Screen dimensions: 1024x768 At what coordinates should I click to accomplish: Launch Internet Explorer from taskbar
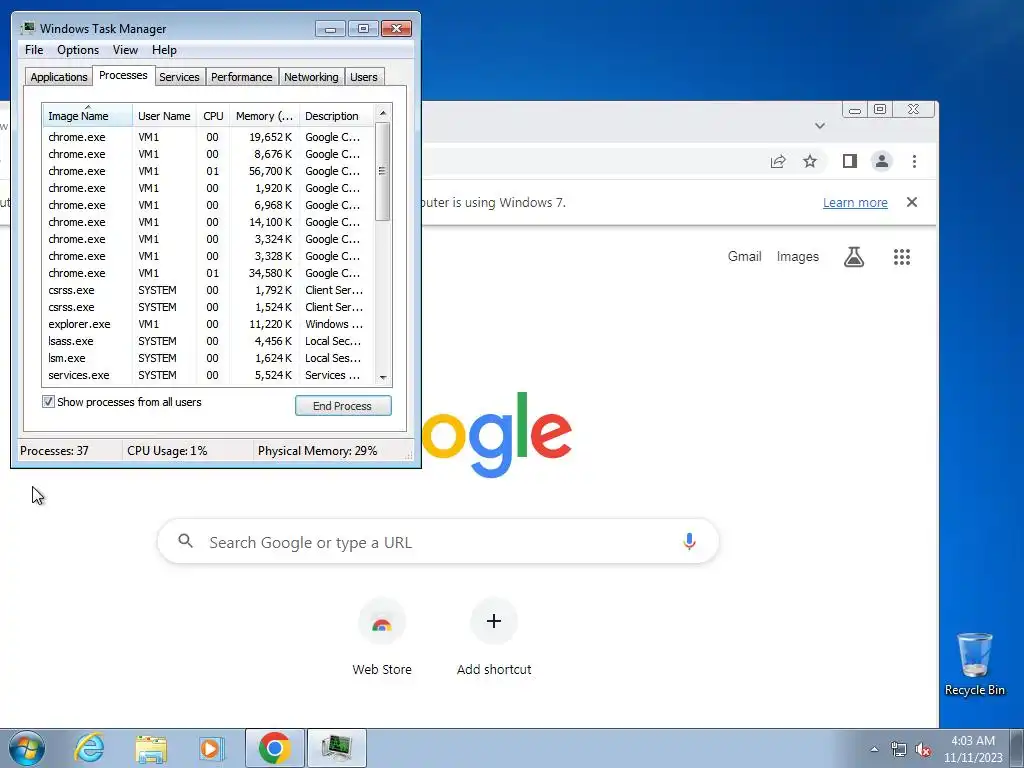(x=89, y=748)
